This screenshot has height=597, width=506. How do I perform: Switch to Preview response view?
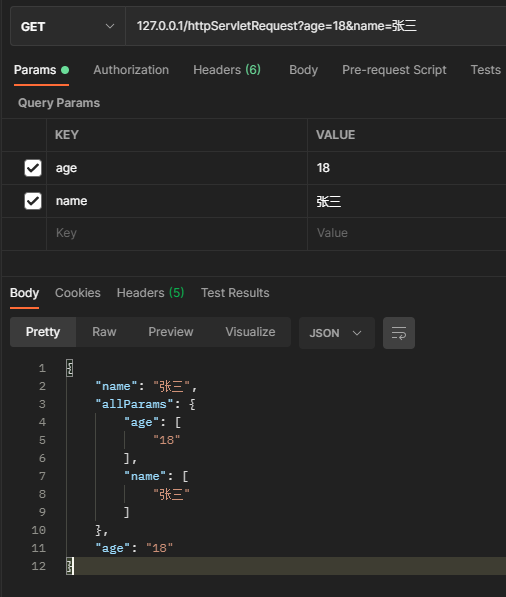171,332
